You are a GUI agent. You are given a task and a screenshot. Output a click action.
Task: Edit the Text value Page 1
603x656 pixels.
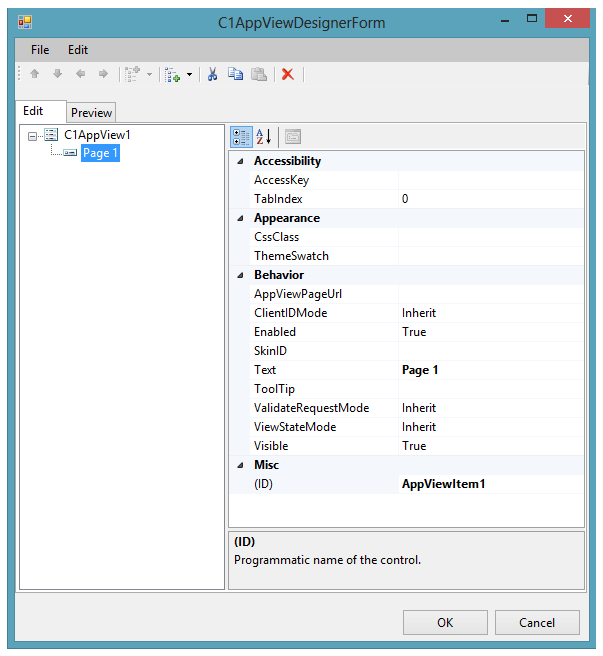[x=491, y=370]
